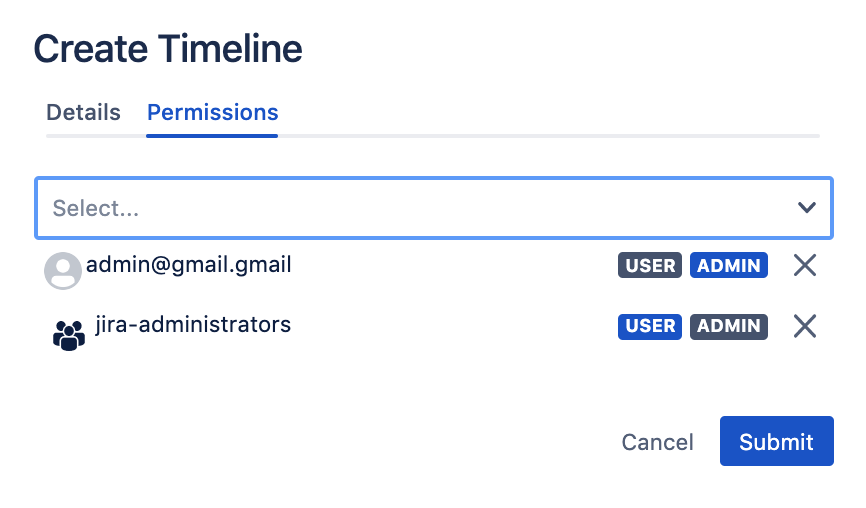Click the blue underline beneath Permissions tab
The height and width of the screenshot is (508, 866).
212,135
